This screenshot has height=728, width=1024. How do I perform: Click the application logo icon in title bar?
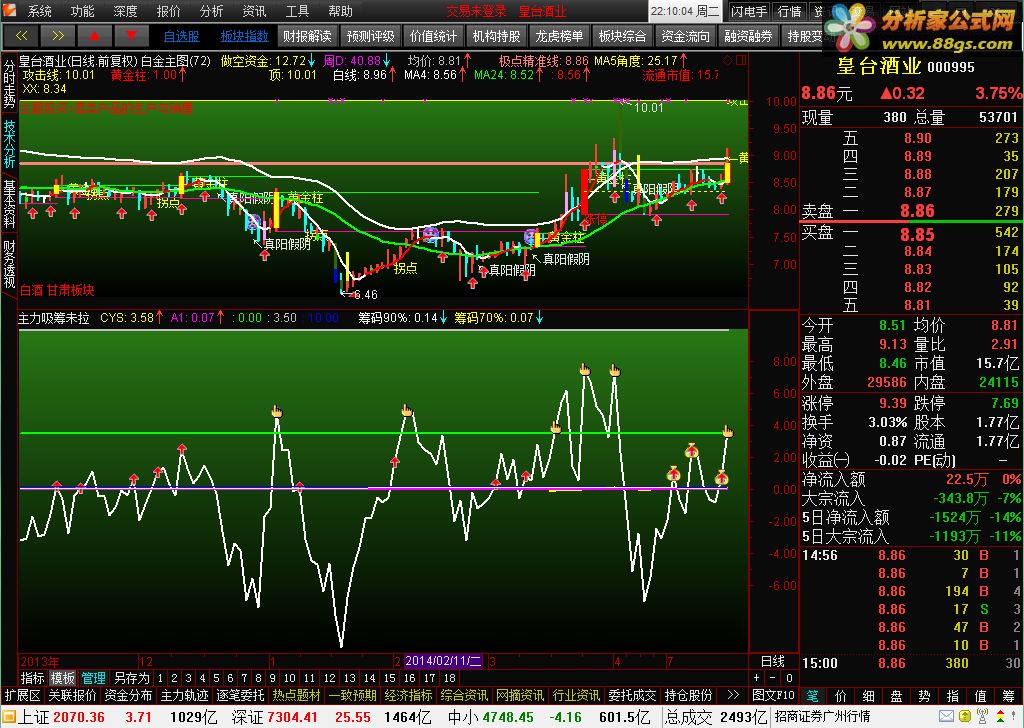(x=10, y=10)
